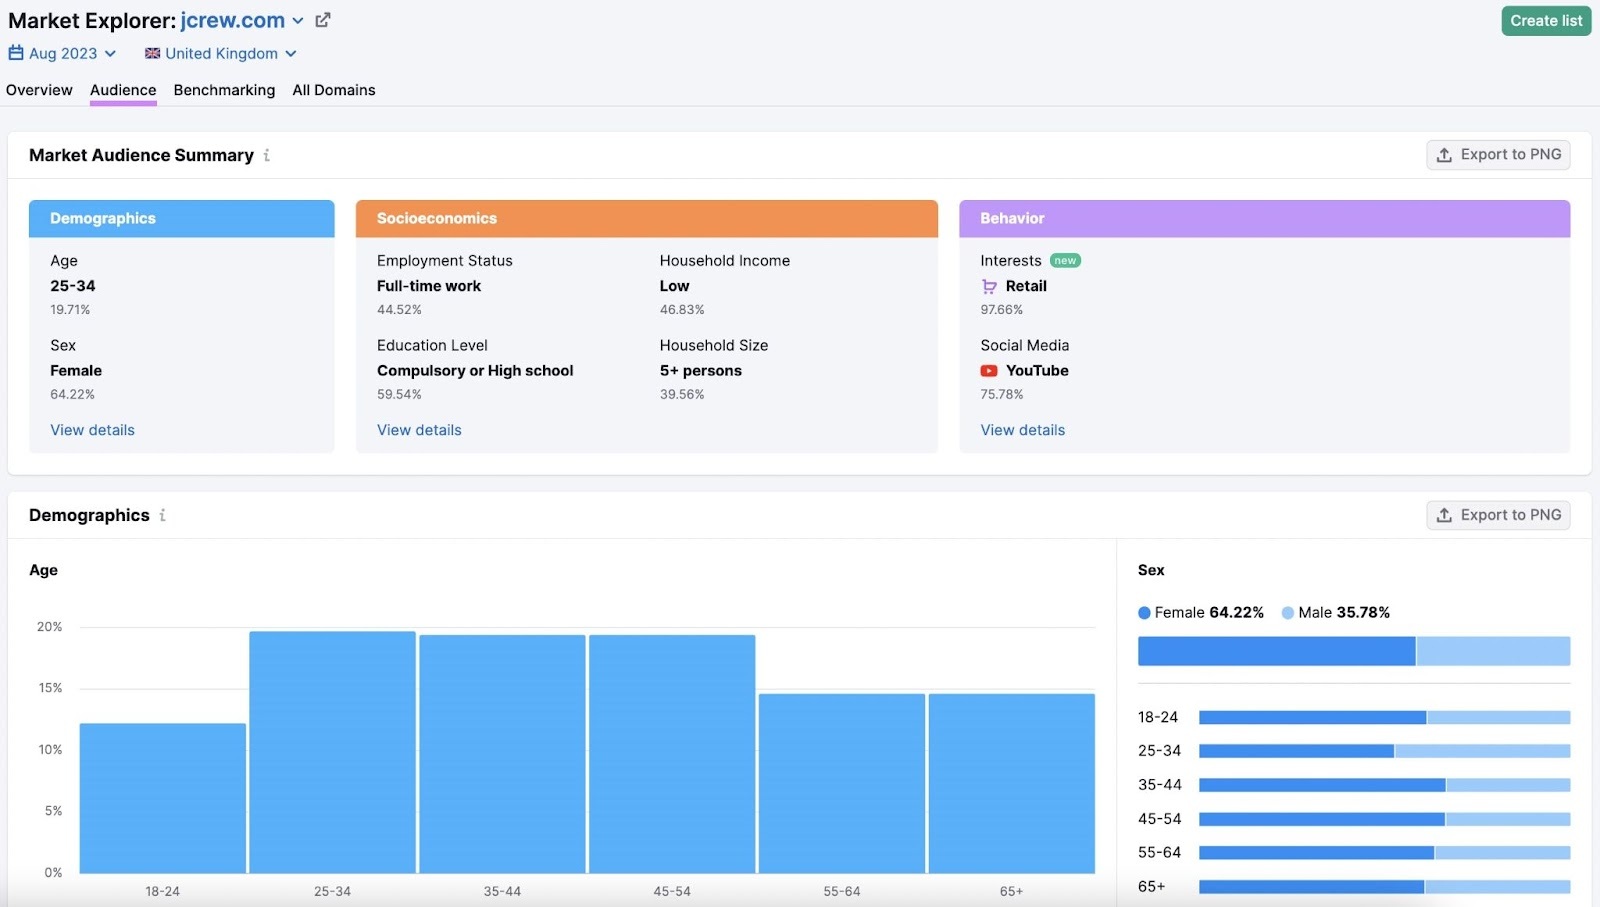The image size is (1600, 907).
Task: Go to the All Domains tab
Action: pyautogui.click(x=334, y=90)
